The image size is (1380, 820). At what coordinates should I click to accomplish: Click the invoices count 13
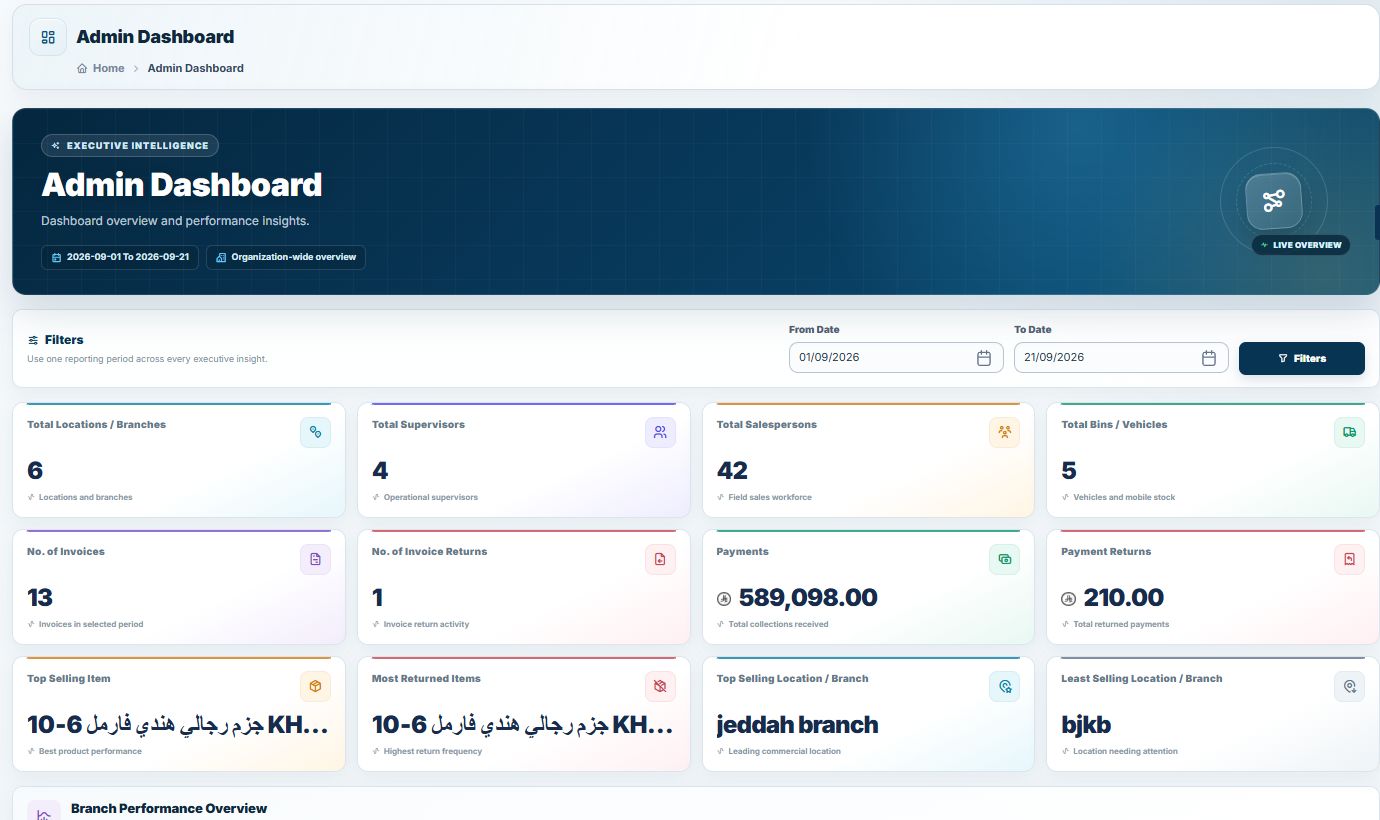point(40,598)
